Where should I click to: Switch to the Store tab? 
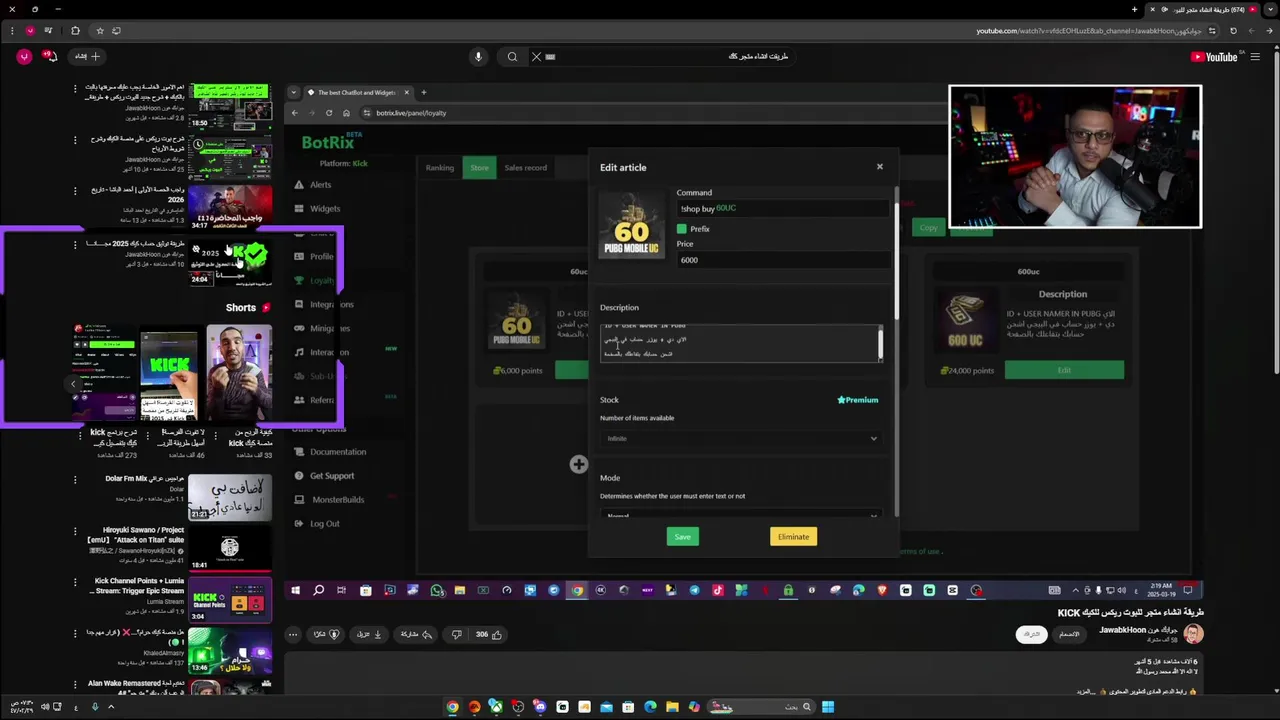coord(480,168)
